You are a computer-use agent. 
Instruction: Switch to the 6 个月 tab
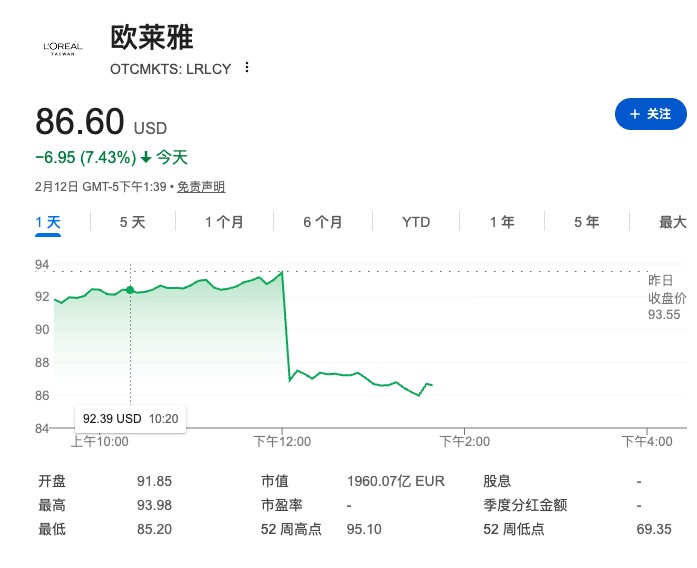323,222
